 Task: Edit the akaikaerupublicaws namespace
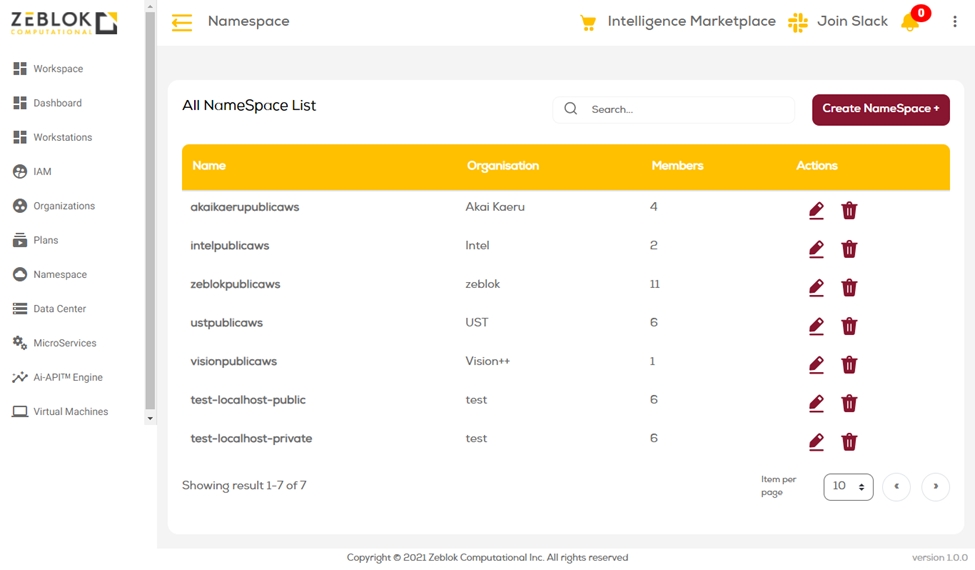click(x=816, y=211)
